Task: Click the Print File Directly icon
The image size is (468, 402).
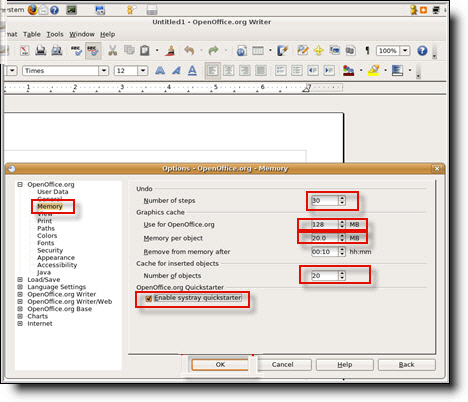Action: tap(41, 51)
